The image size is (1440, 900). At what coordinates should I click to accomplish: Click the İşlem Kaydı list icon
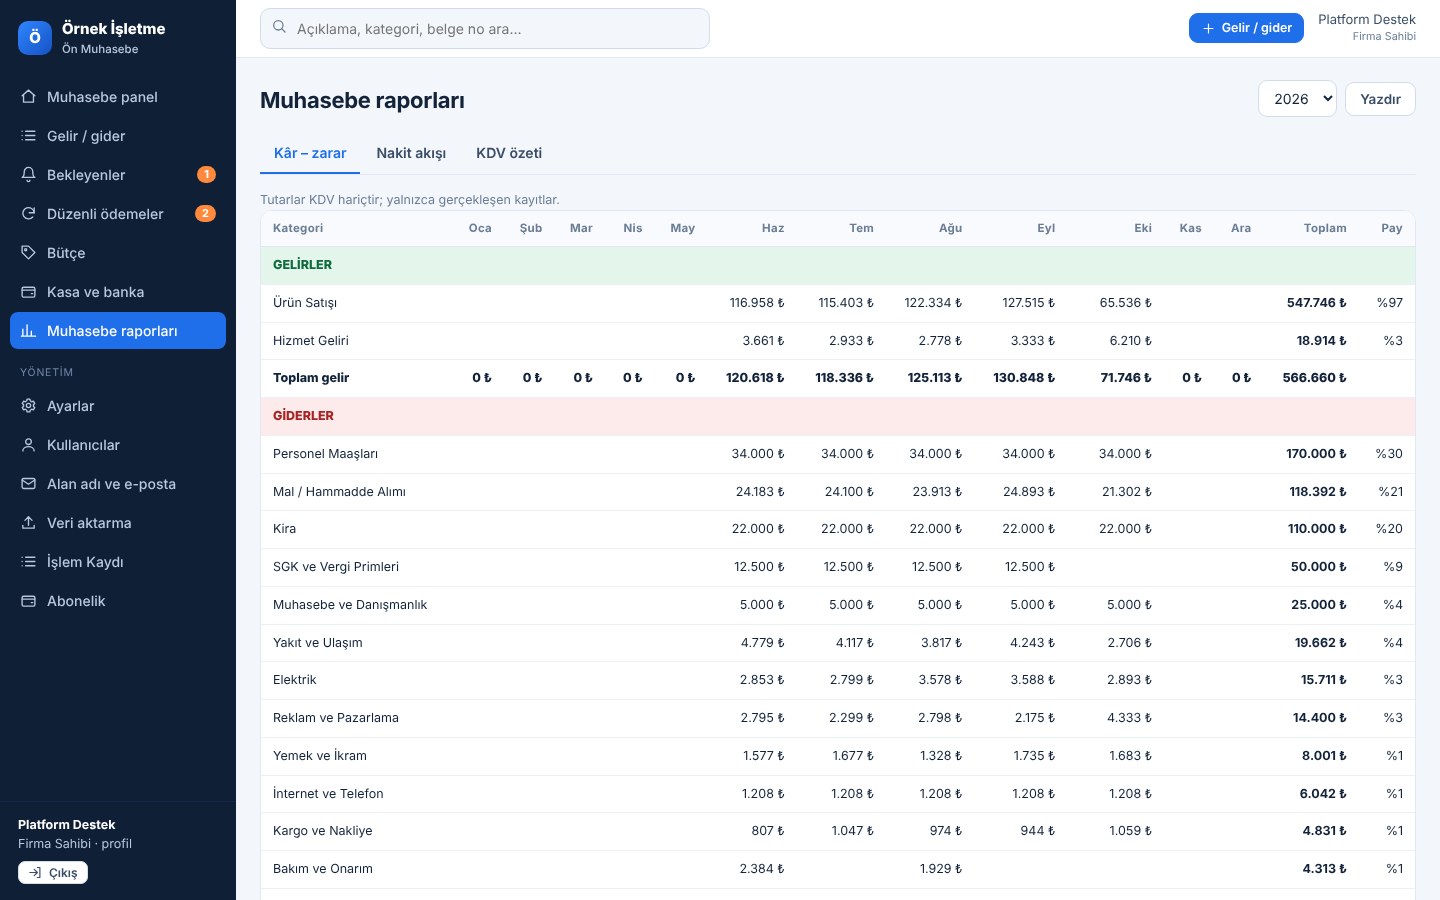pyautogui.click(x=28, y=562)
